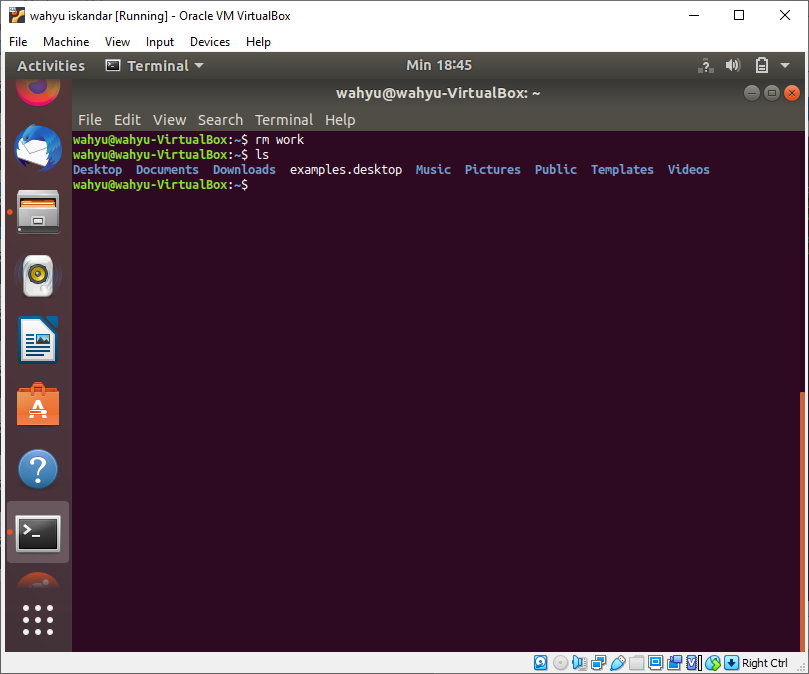Open VirtualBox Machine menu
Screen dimensions: 809x674
tap(66, 42)
